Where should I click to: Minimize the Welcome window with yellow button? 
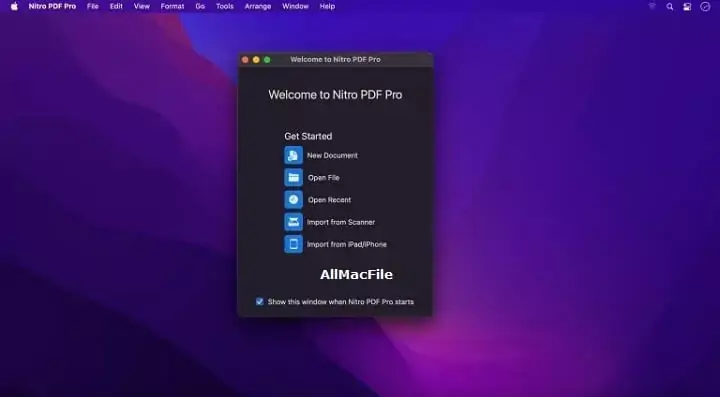(x=256, y=60)
